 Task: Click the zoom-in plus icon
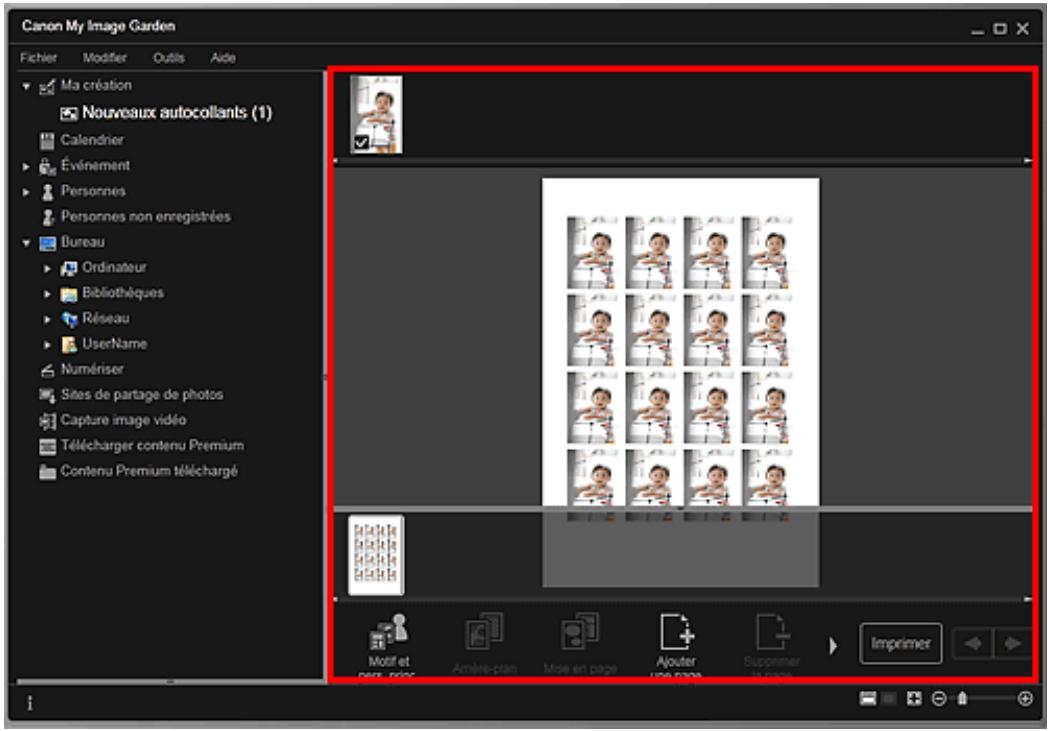point(1024,700)
